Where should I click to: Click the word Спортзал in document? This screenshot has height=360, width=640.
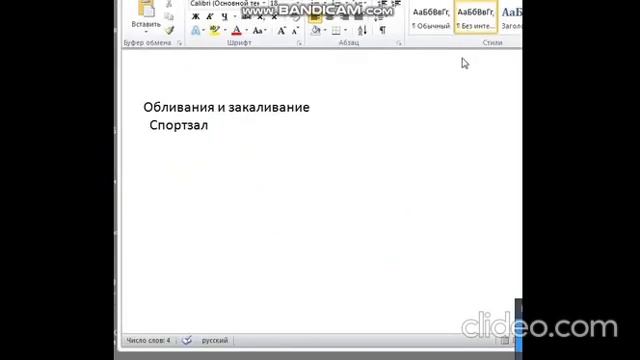pos(179,125)
